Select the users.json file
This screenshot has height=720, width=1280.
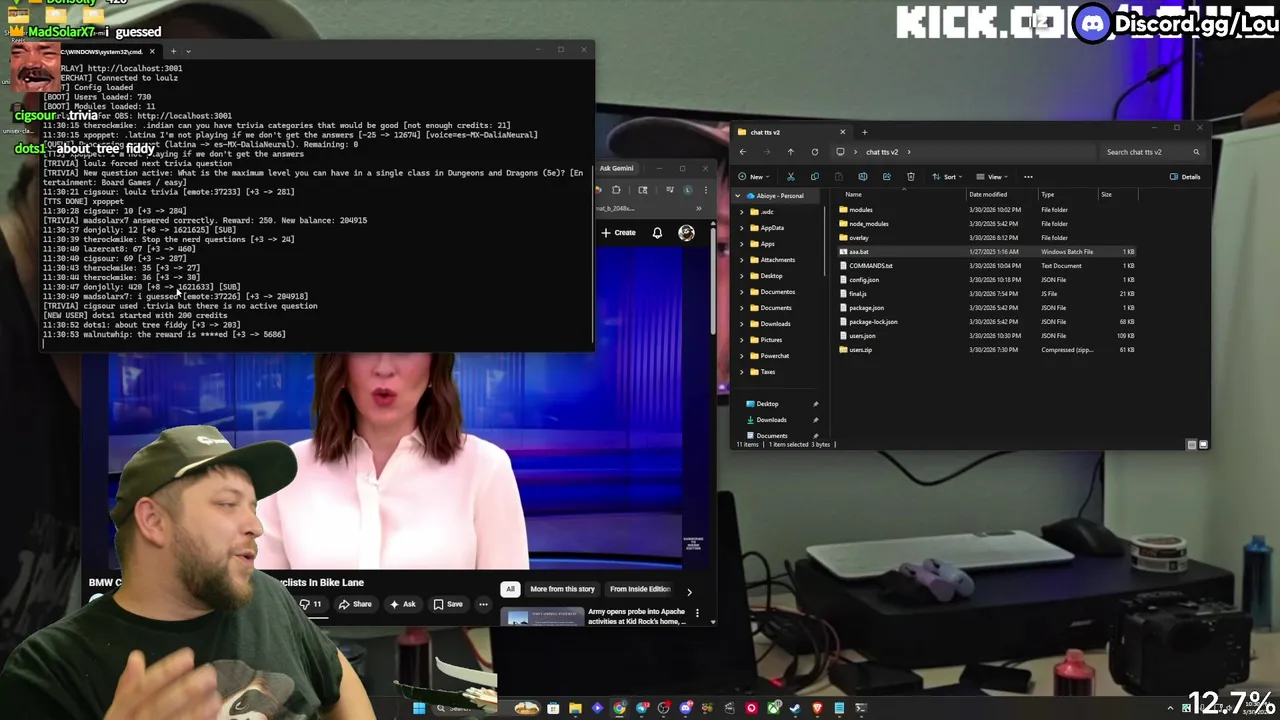pyautogui.click(x=861, y=336)
